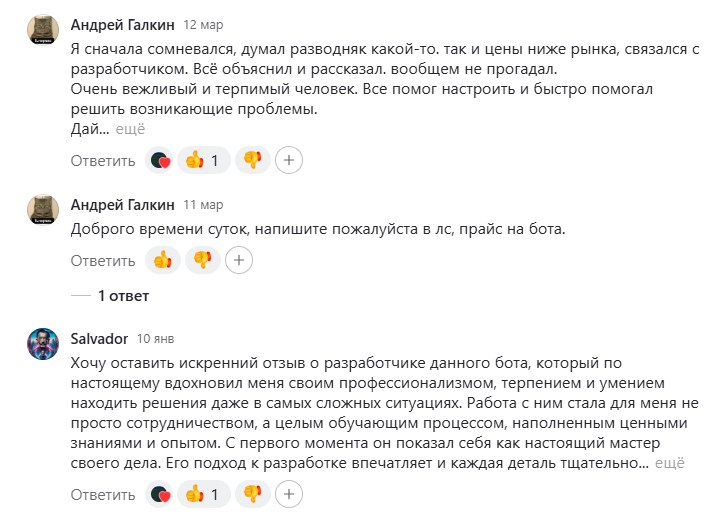Open the heart reaction on Salvador's comment

tap(159, 494)
